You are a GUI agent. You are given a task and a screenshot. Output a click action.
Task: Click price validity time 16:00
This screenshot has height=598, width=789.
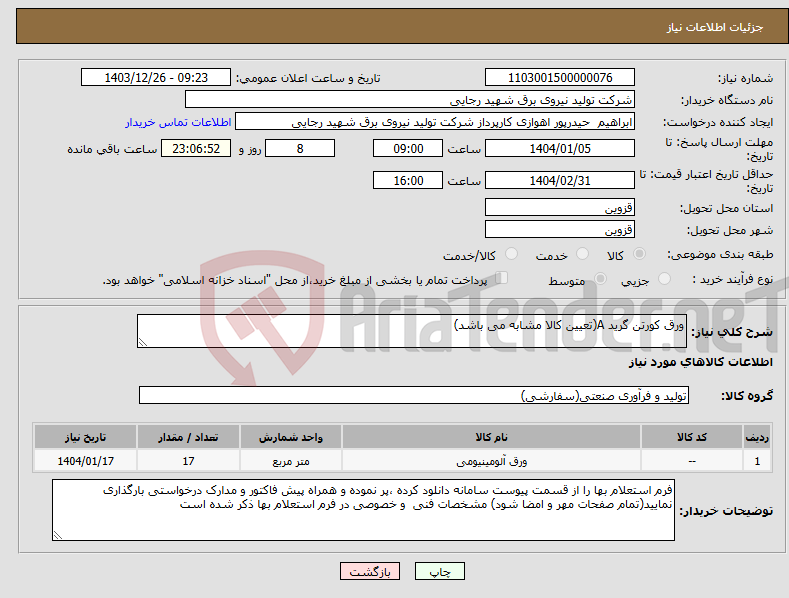[x=408, y=180]
